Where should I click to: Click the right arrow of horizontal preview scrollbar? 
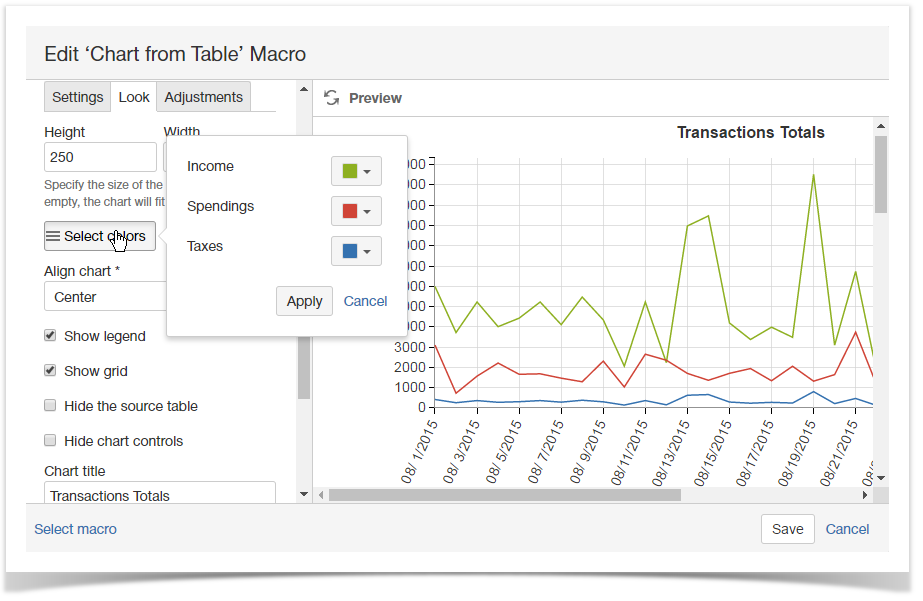tap(866, 493)
